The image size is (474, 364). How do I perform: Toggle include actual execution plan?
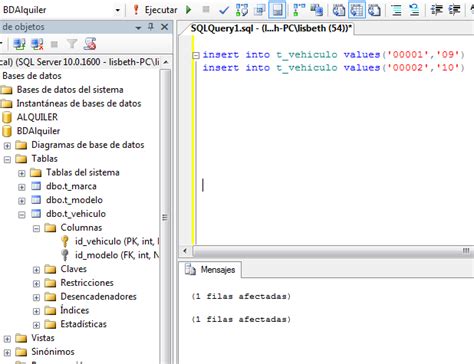[x=299, y=10]
